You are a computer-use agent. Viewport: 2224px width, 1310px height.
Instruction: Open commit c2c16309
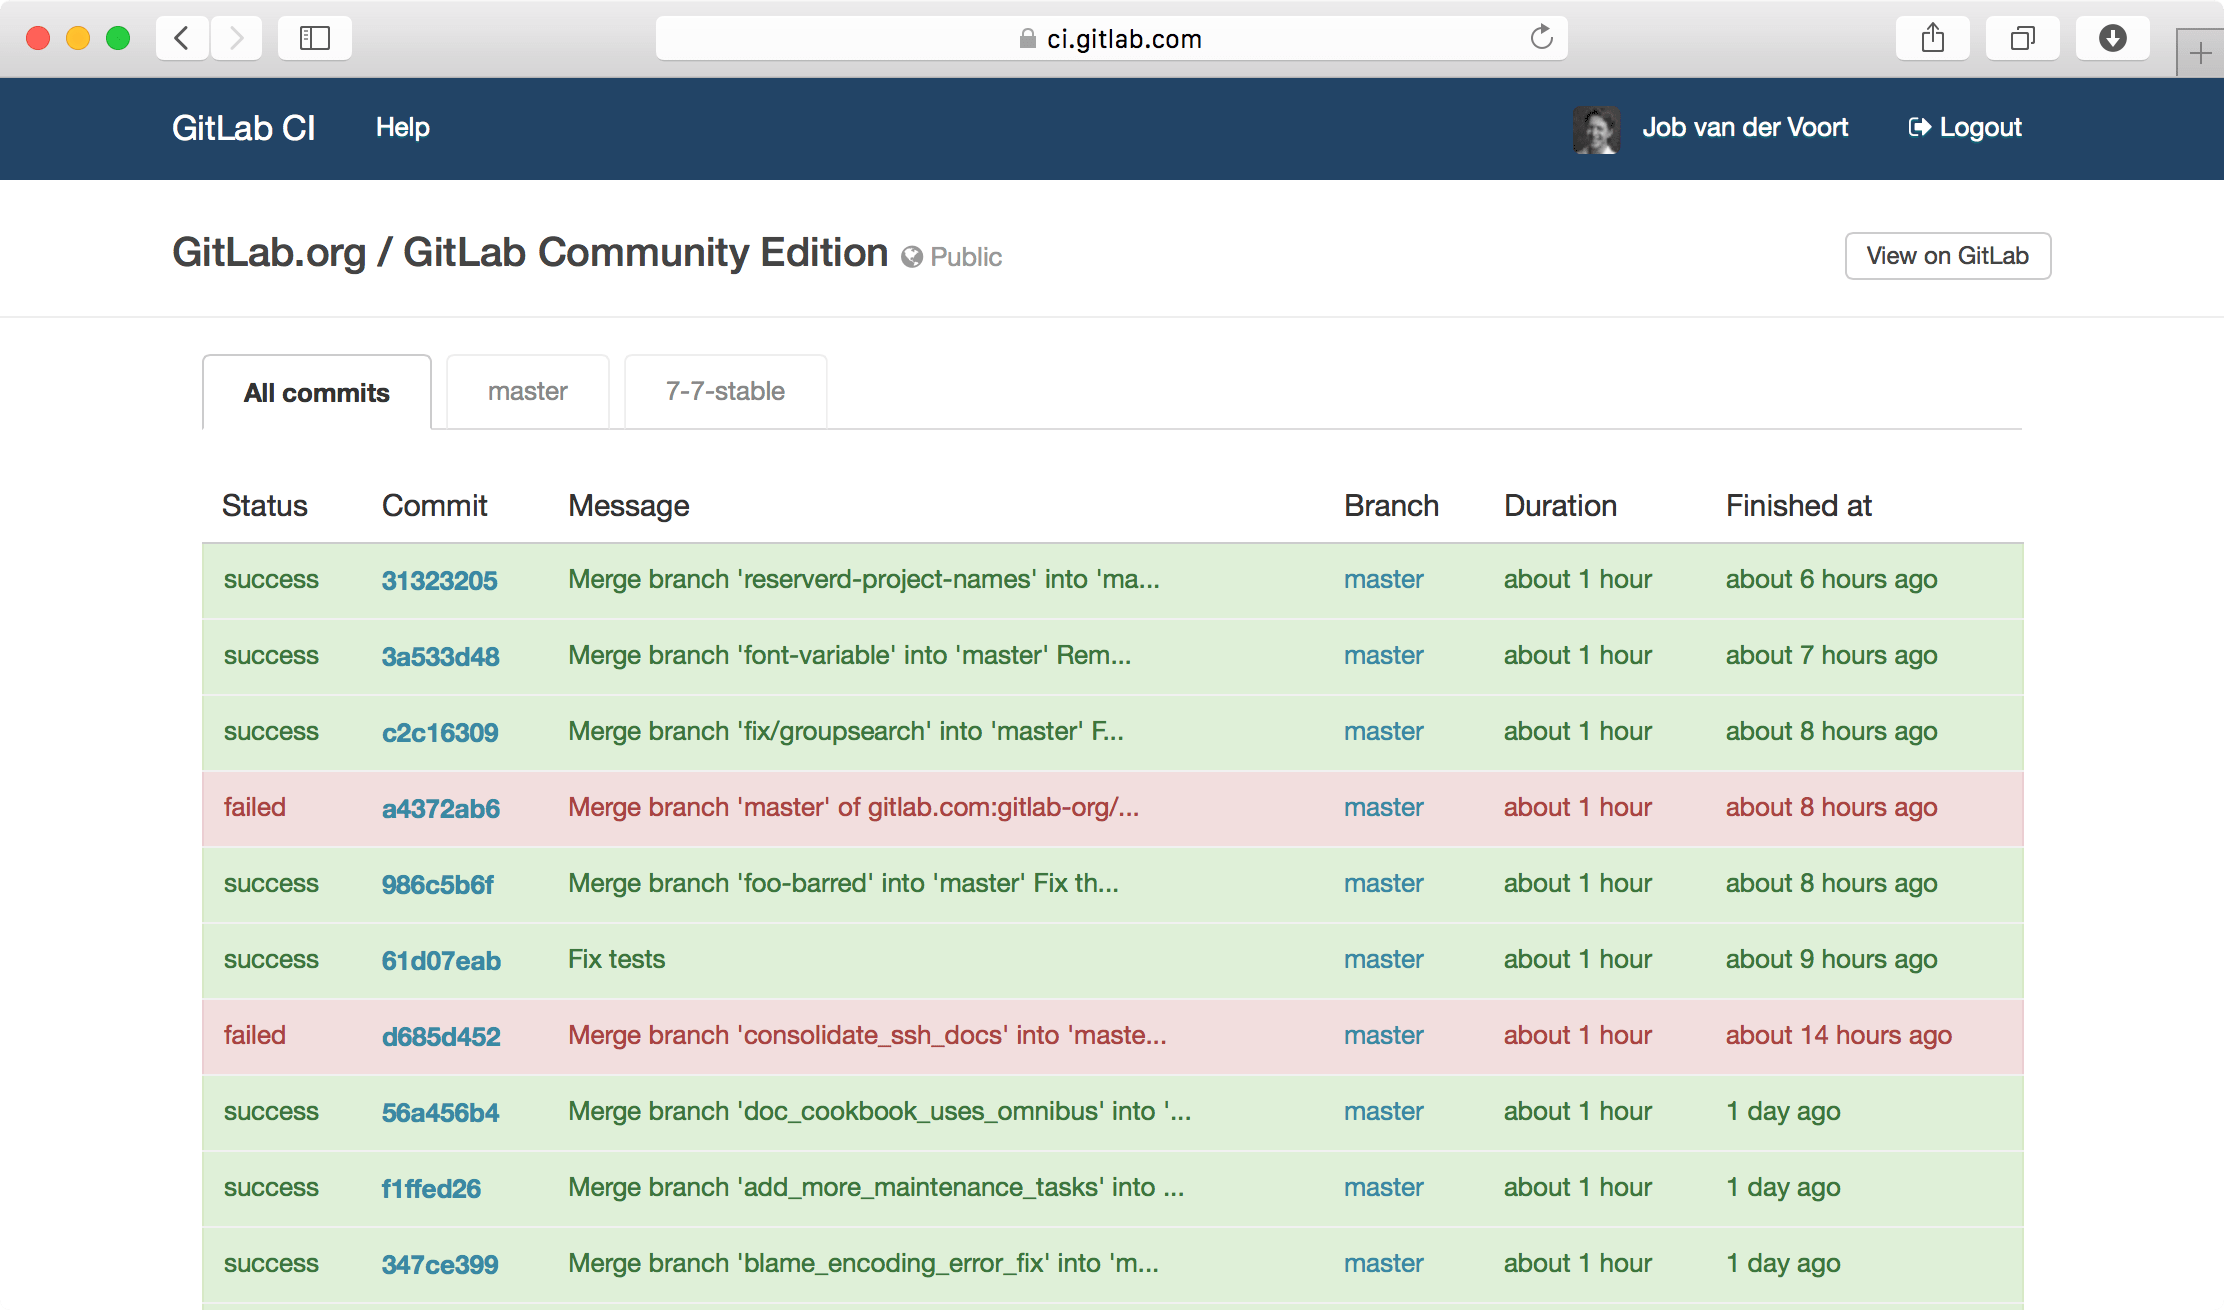tap(440, 733)
